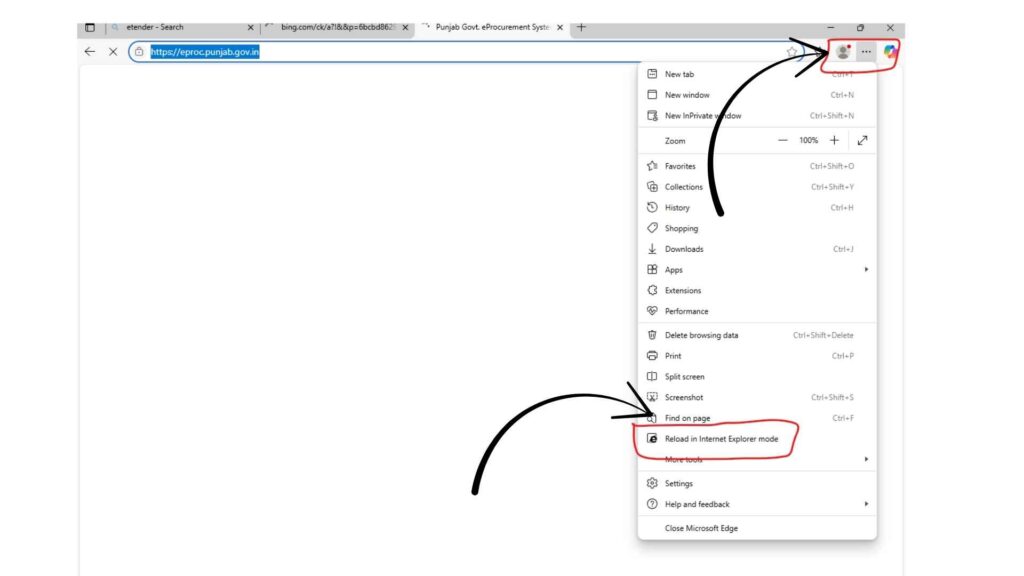Click the Performance heart icon in menu

[x=652, y=312]
